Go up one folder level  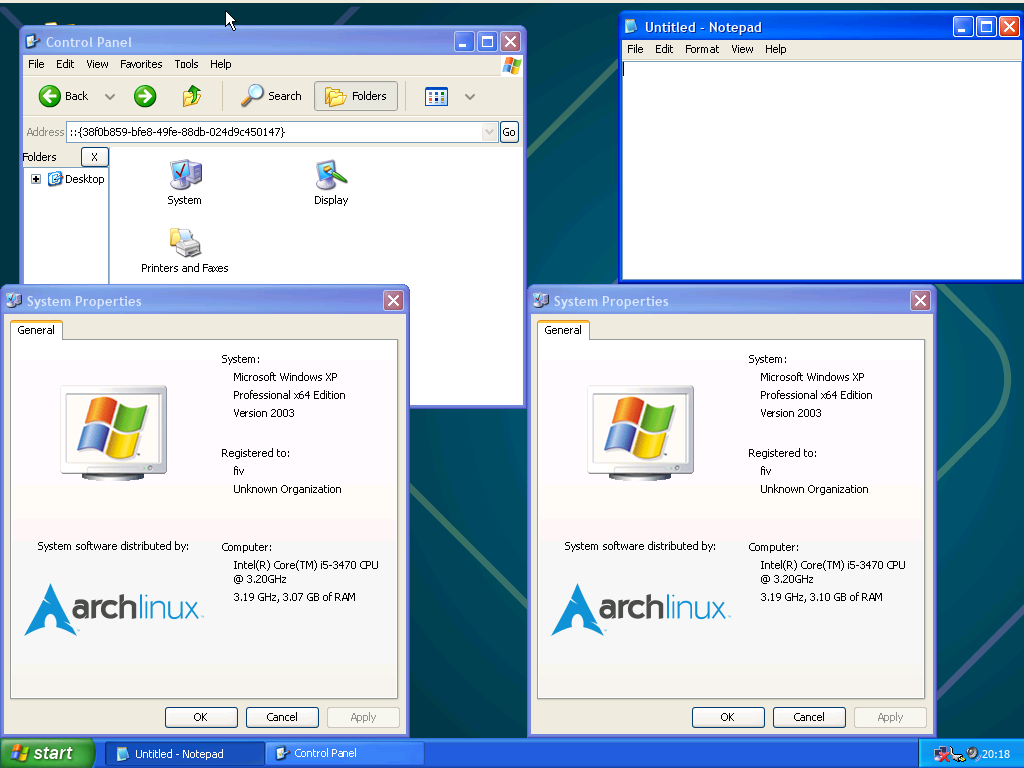192,96
